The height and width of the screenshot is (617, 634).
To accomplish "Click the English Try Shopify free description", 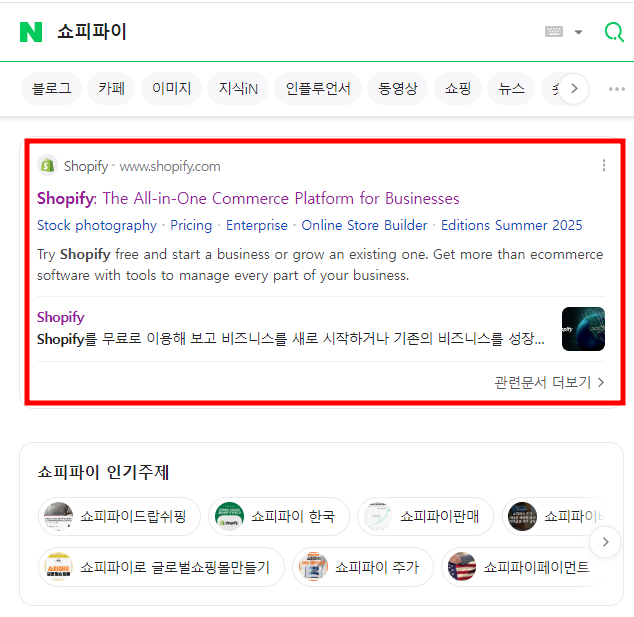I will [320, 265].
